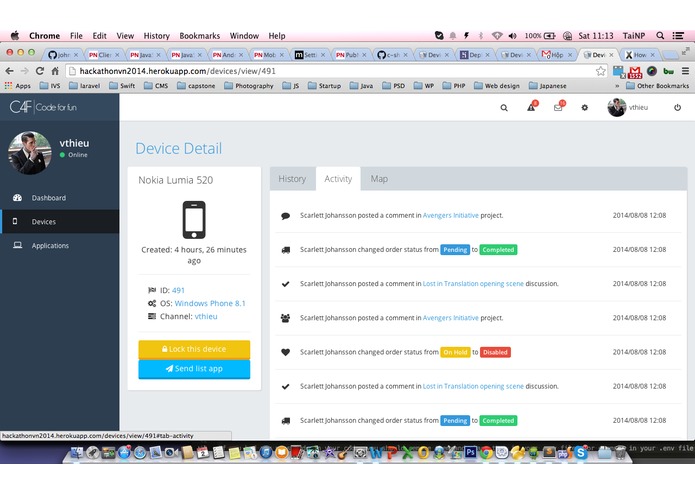The width and height of the screenshot is (695, 494).
Task: Click the speech bubble icon in first activity
Action: [x=285, y=216]
